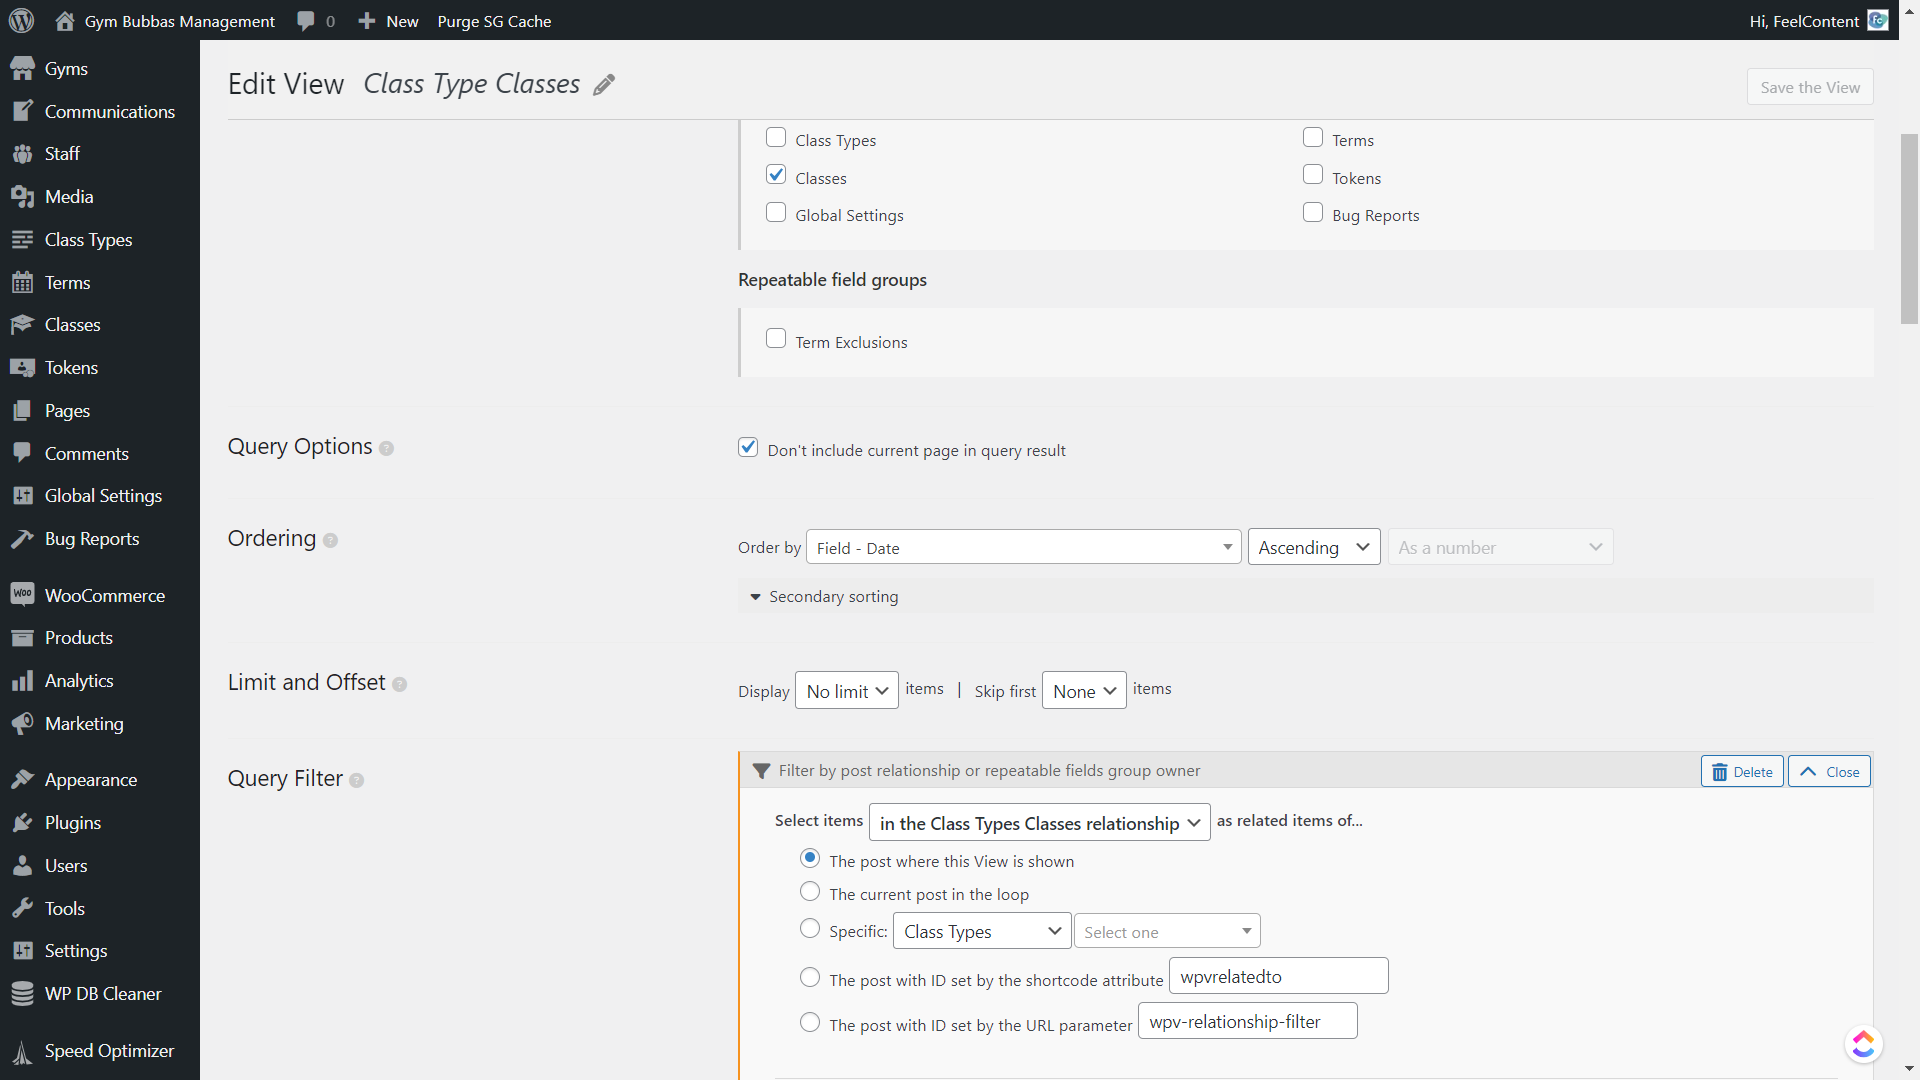Image resolution: width=1920 pixels, height=1080 pixels.
Task: Click the Users icon in sidebar
Action: (22, 866)
